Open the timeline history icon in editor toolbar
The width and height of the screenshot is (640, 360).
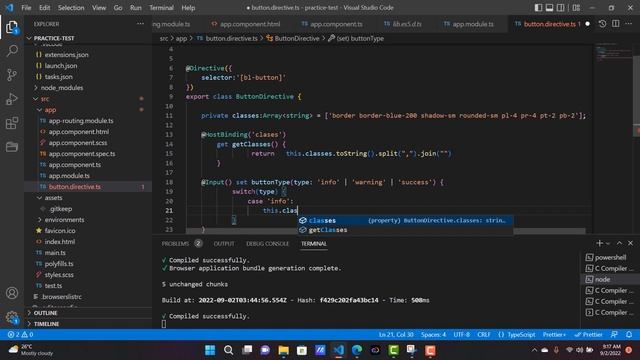tap(602, 24)
